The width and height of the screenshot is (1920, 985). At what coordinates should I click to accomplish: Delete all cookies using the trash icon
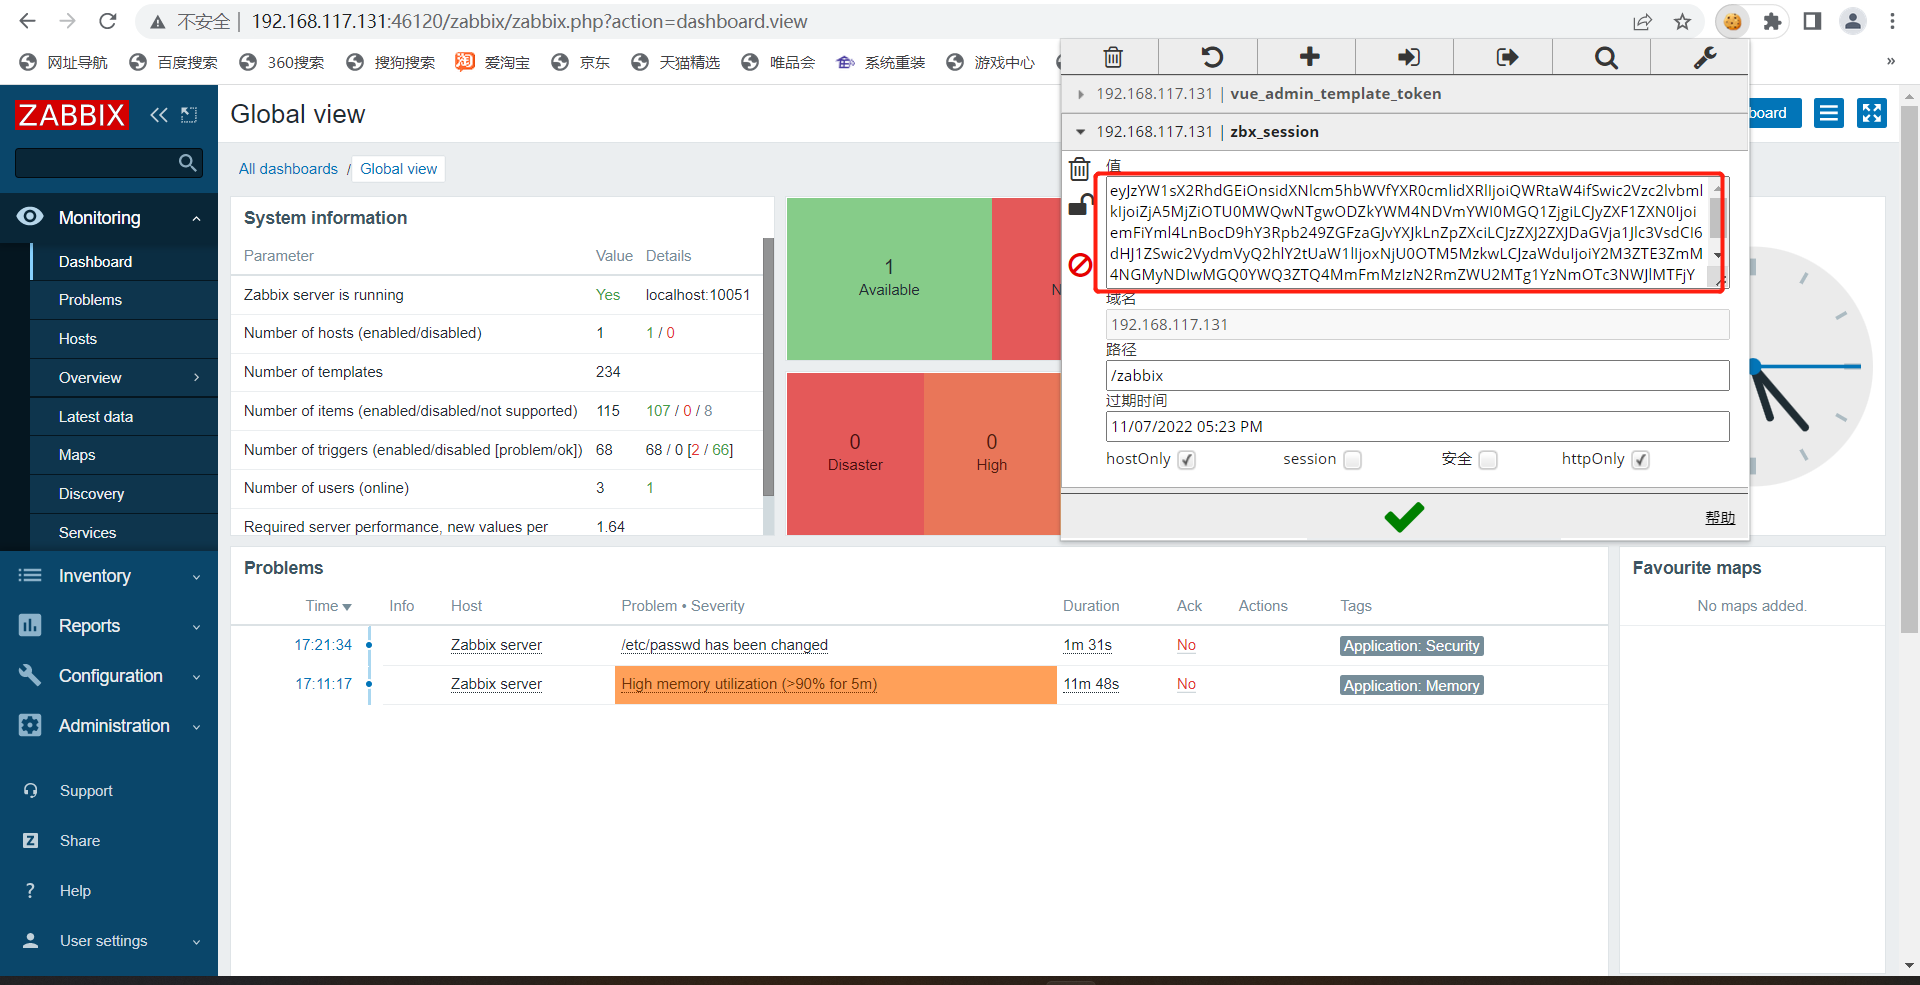[1112, 57]
